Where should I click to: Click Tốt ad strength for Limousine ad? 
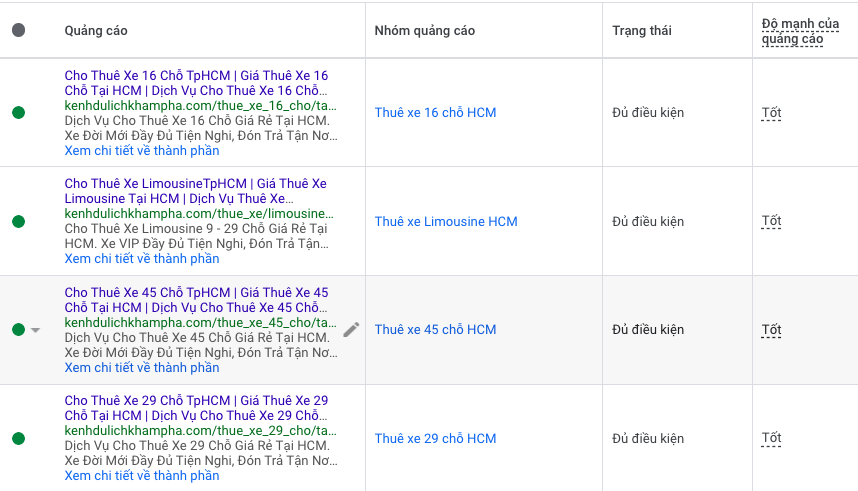[x=771, y=221]
